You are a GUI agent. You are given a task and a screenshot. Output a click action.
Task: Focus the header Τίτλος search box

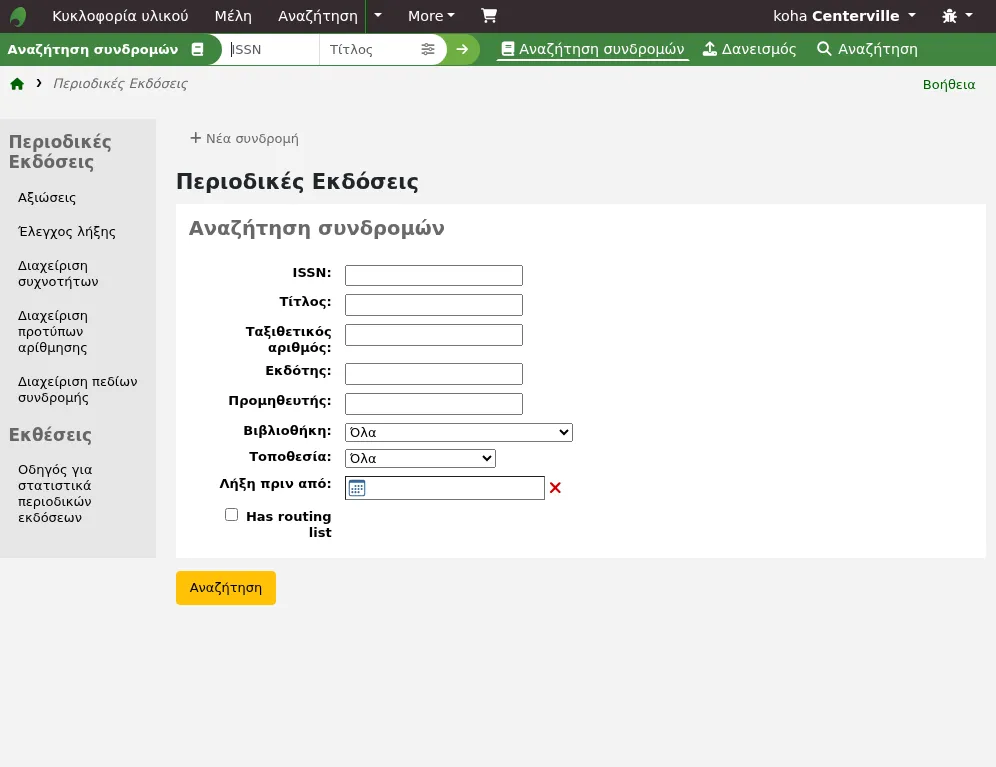point(370,50)
